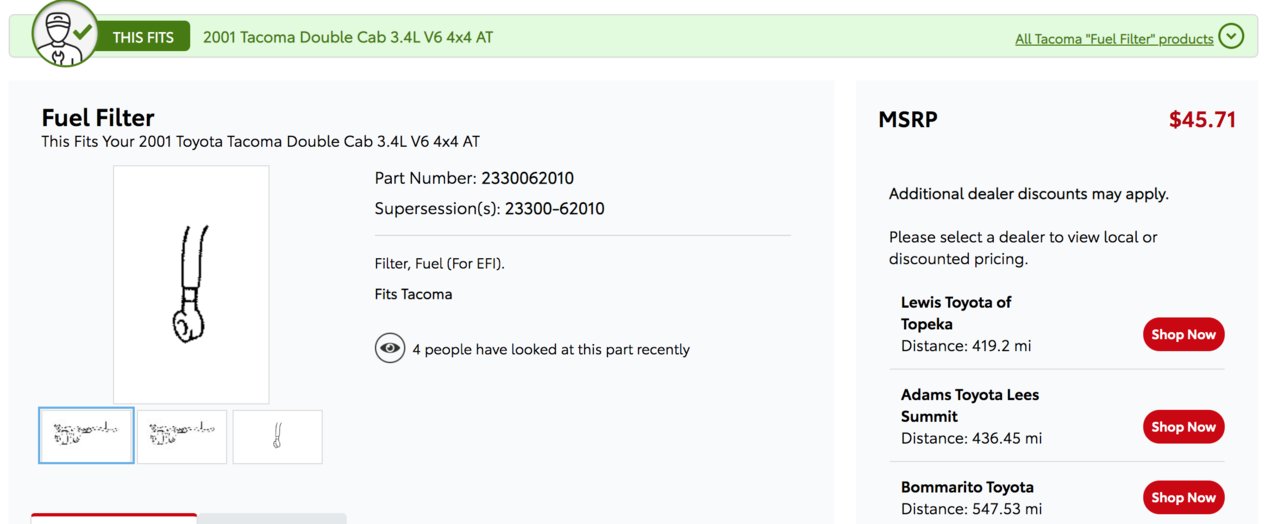Click Adams Toyota Lees Summit dealer name
The height and width of the screenshot is (524, 1278).
click(969, 405)
